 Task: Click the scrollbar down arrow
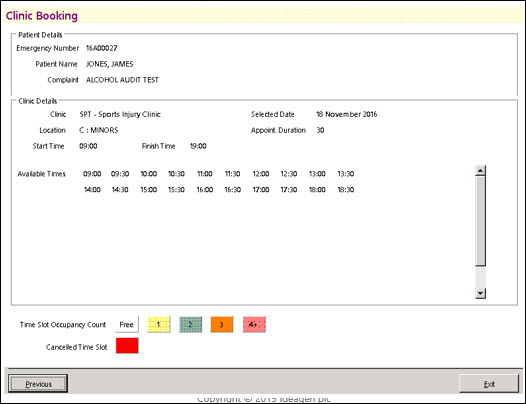point(480,293)
